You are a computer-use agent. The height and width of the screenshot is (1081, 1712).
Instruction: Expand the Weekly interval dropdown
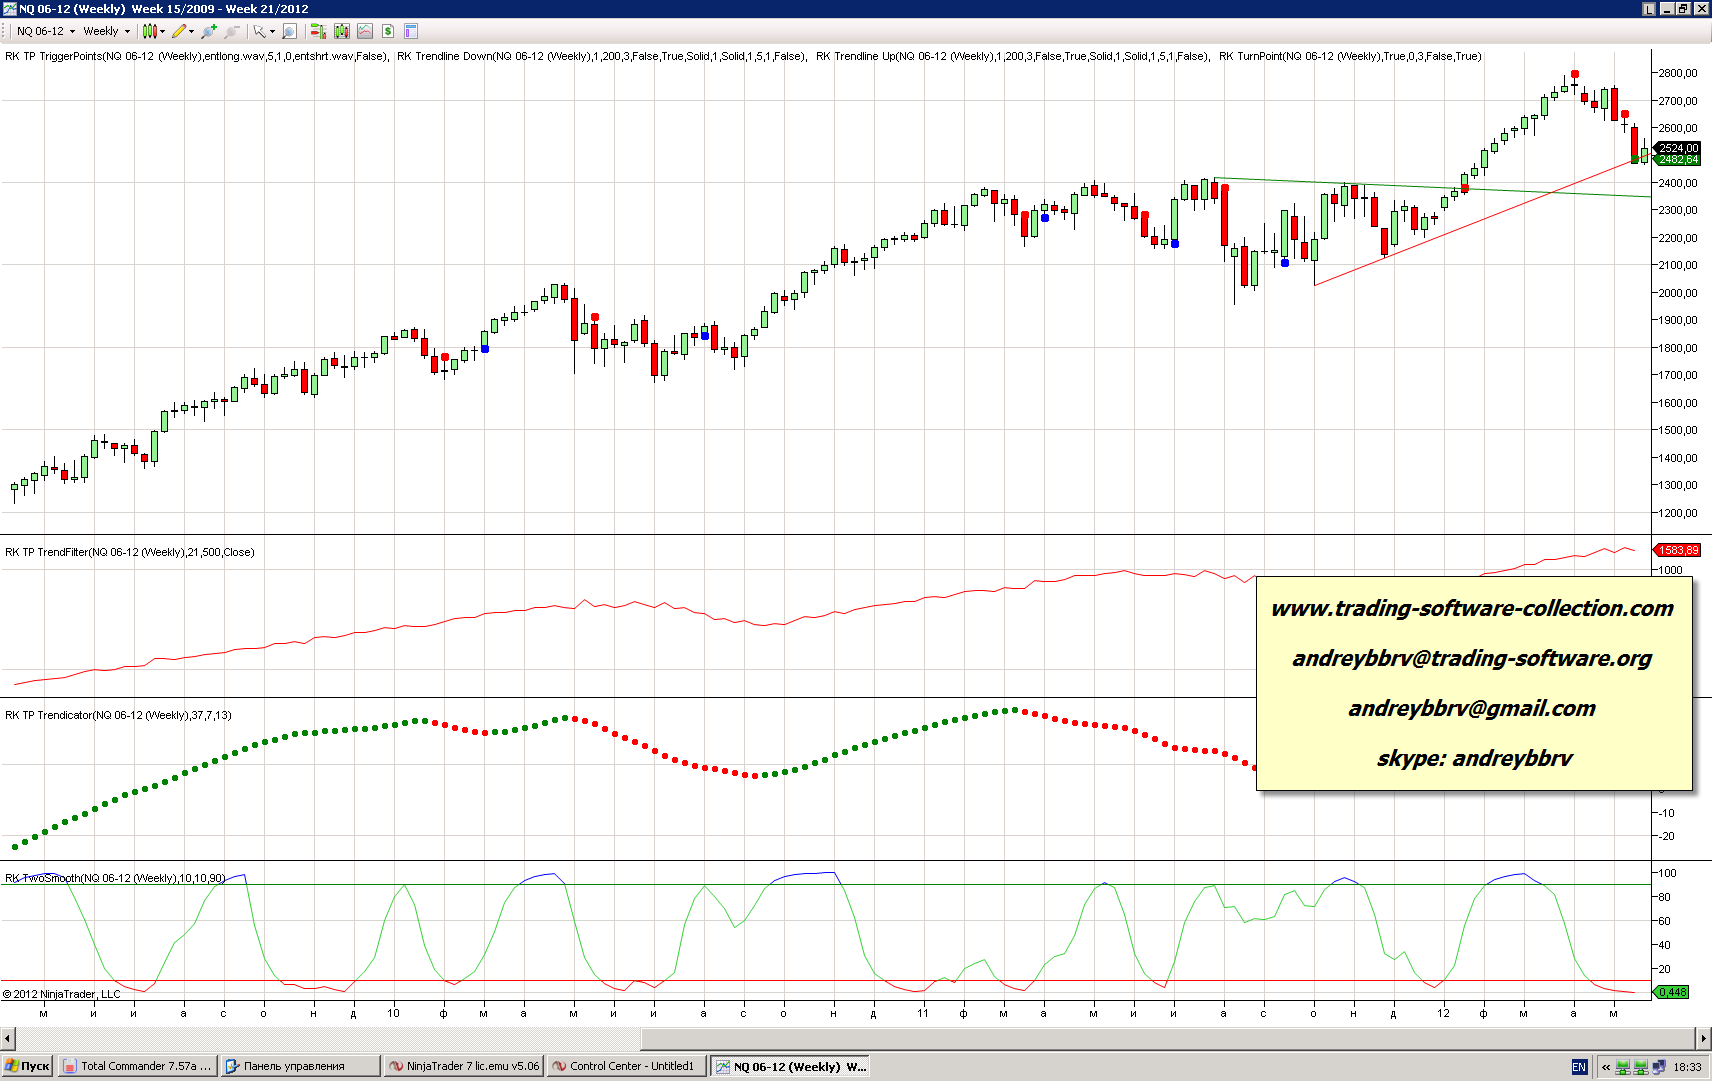[x=106, y=31]
